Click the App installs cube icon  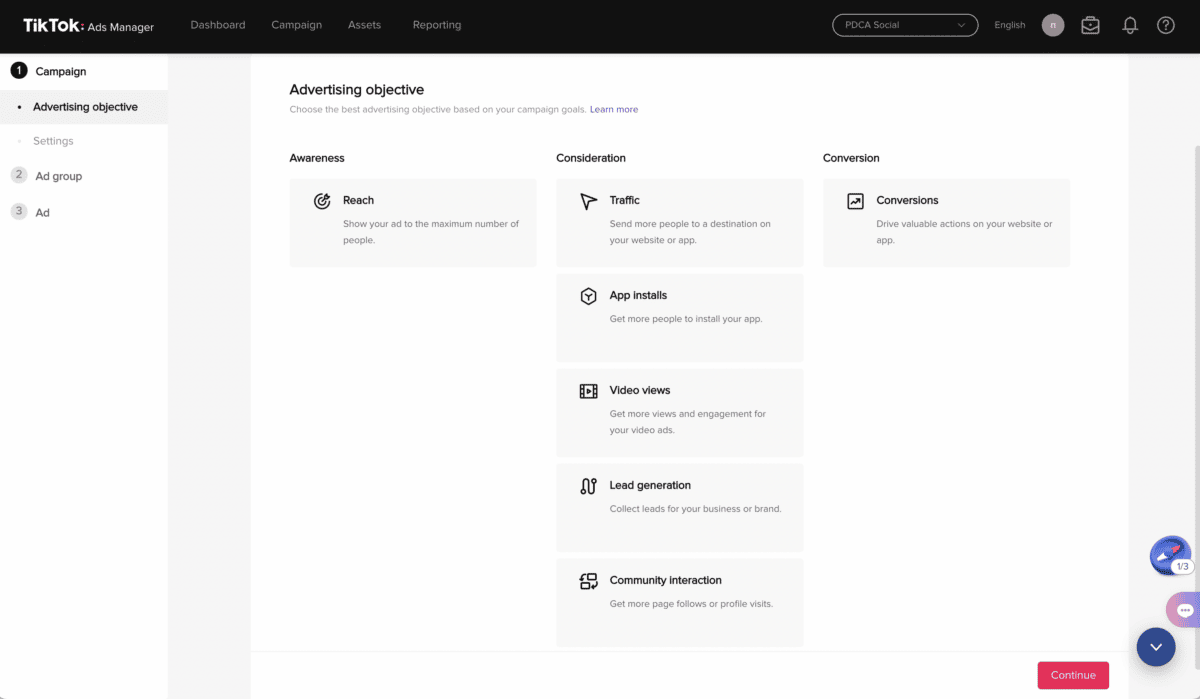(x=588, y=296)
